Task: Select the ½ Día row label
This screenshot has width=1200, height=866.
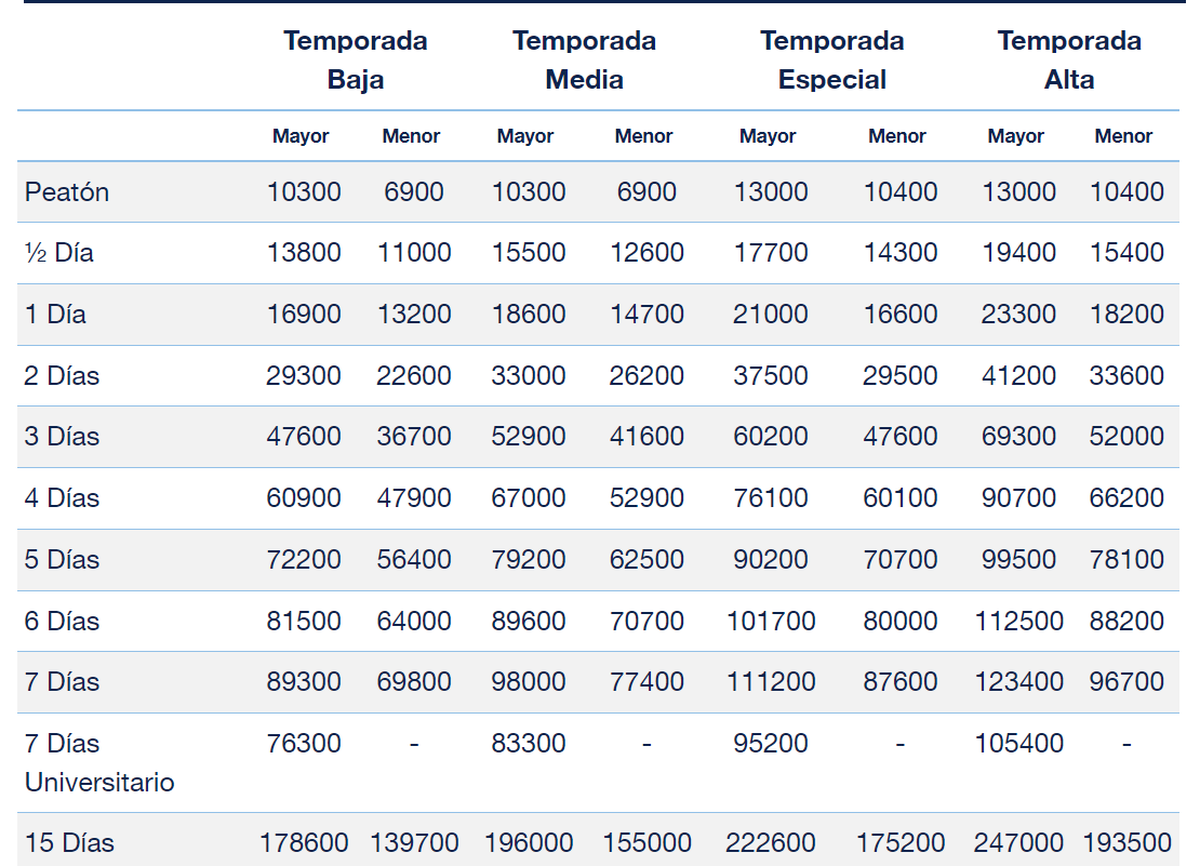Action: click(x=59, y=253)
